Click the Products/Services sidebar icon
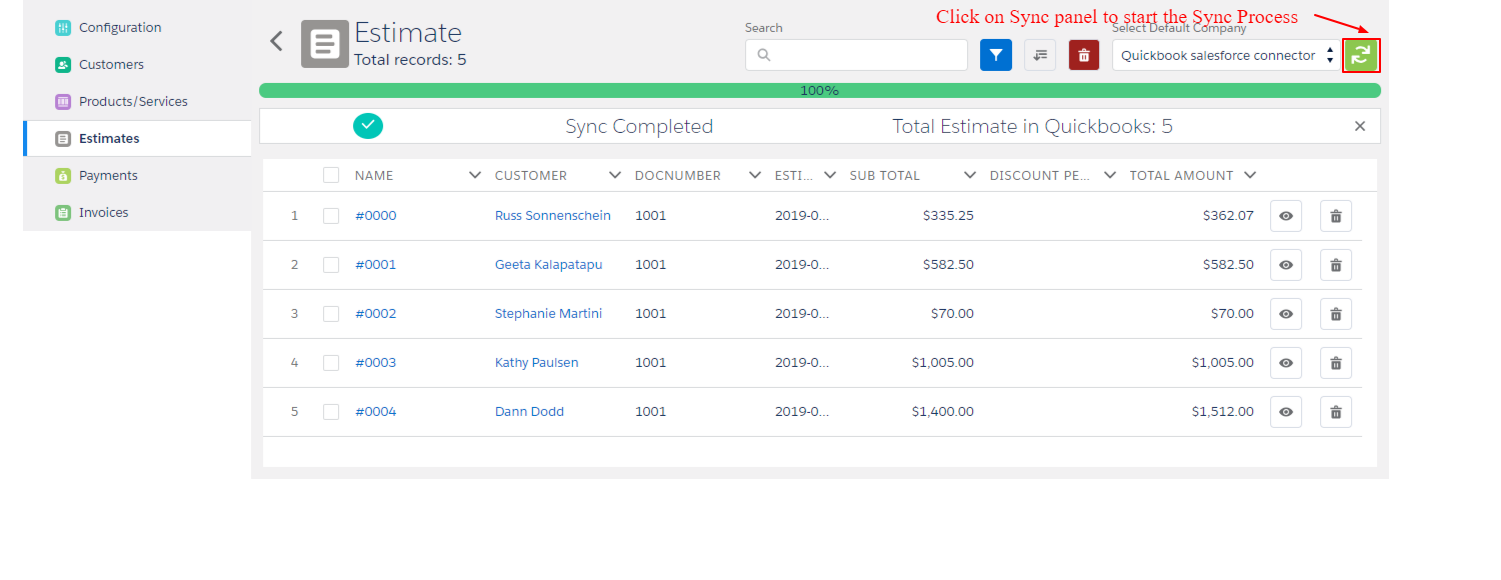 pyautogui.click(x=63, y=102)
